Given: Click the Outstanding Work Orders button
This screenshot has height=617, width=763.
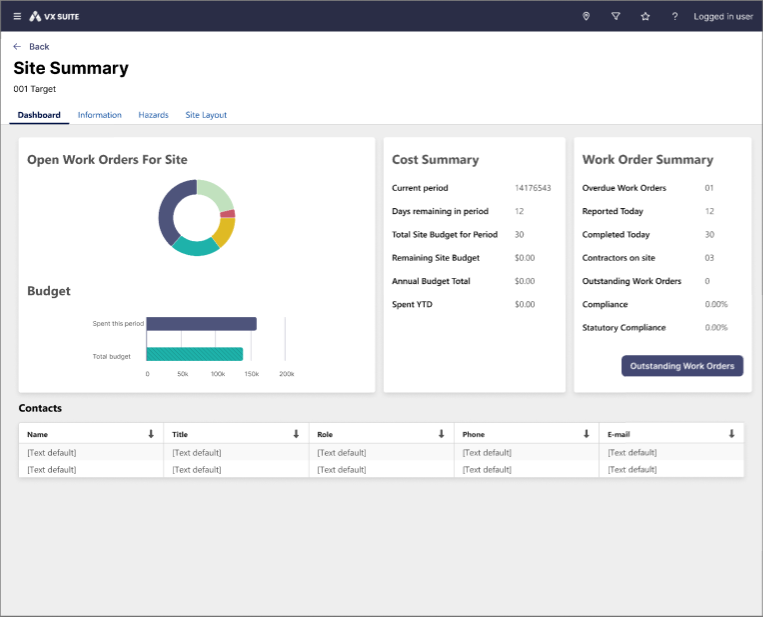Looking at the screenshot, I should coord(682,366).
